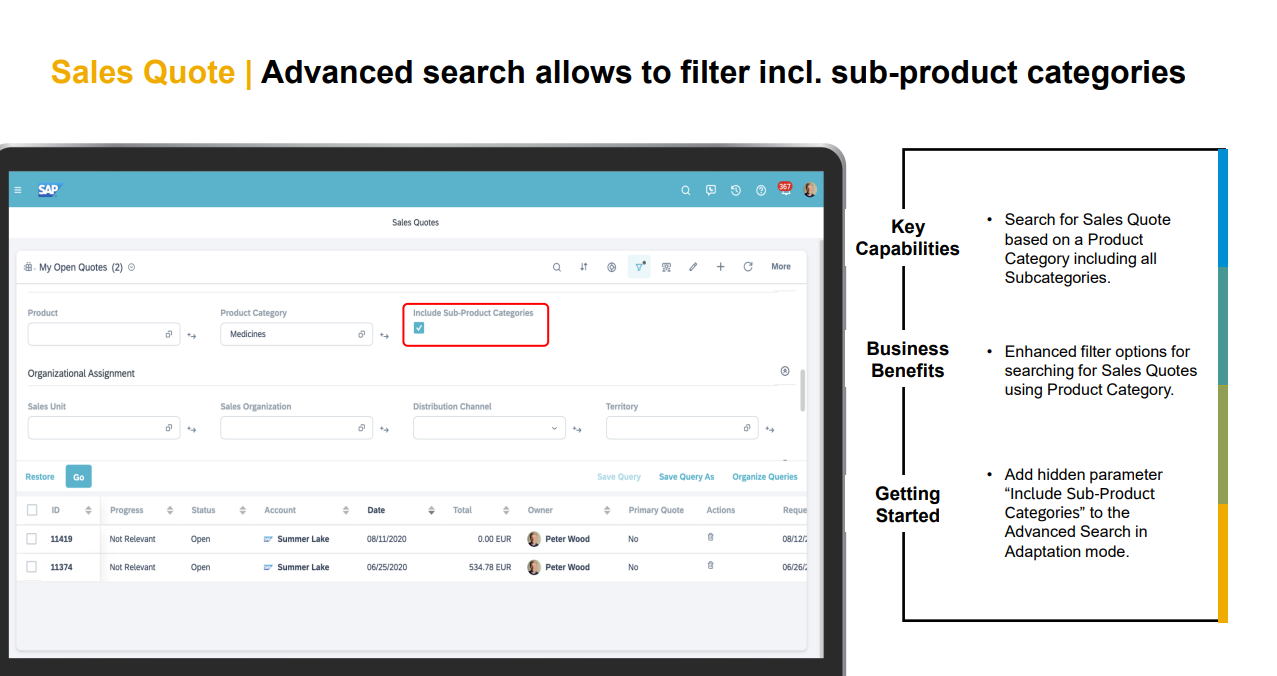
Task: Collapse the Organizational Assignment section
Action: coord(785,371)
